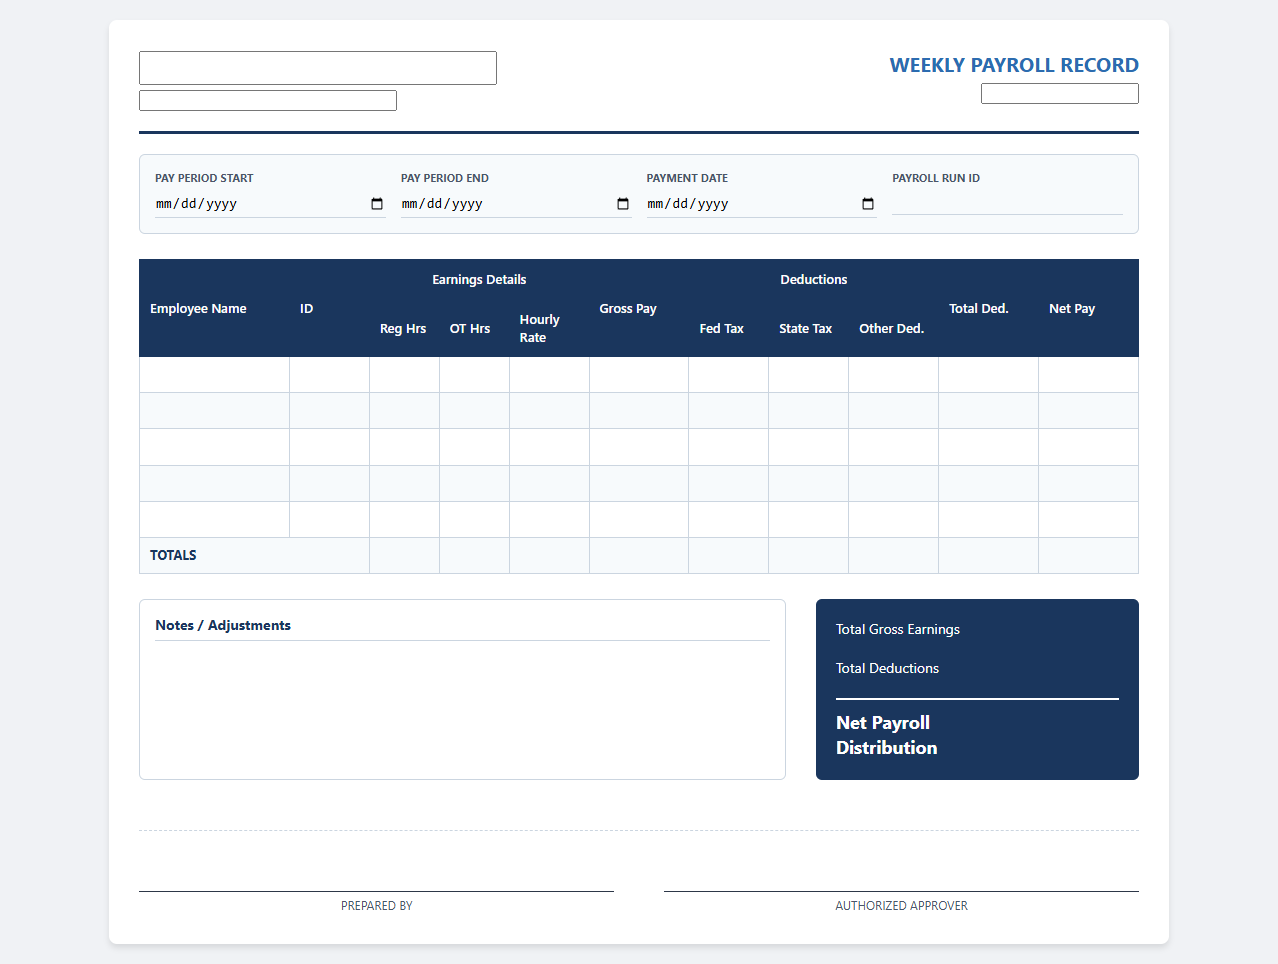The height and width of the screenshot is (964, 1278).
Task: Click the Pay Period End date field
Action: coord(516,204)
